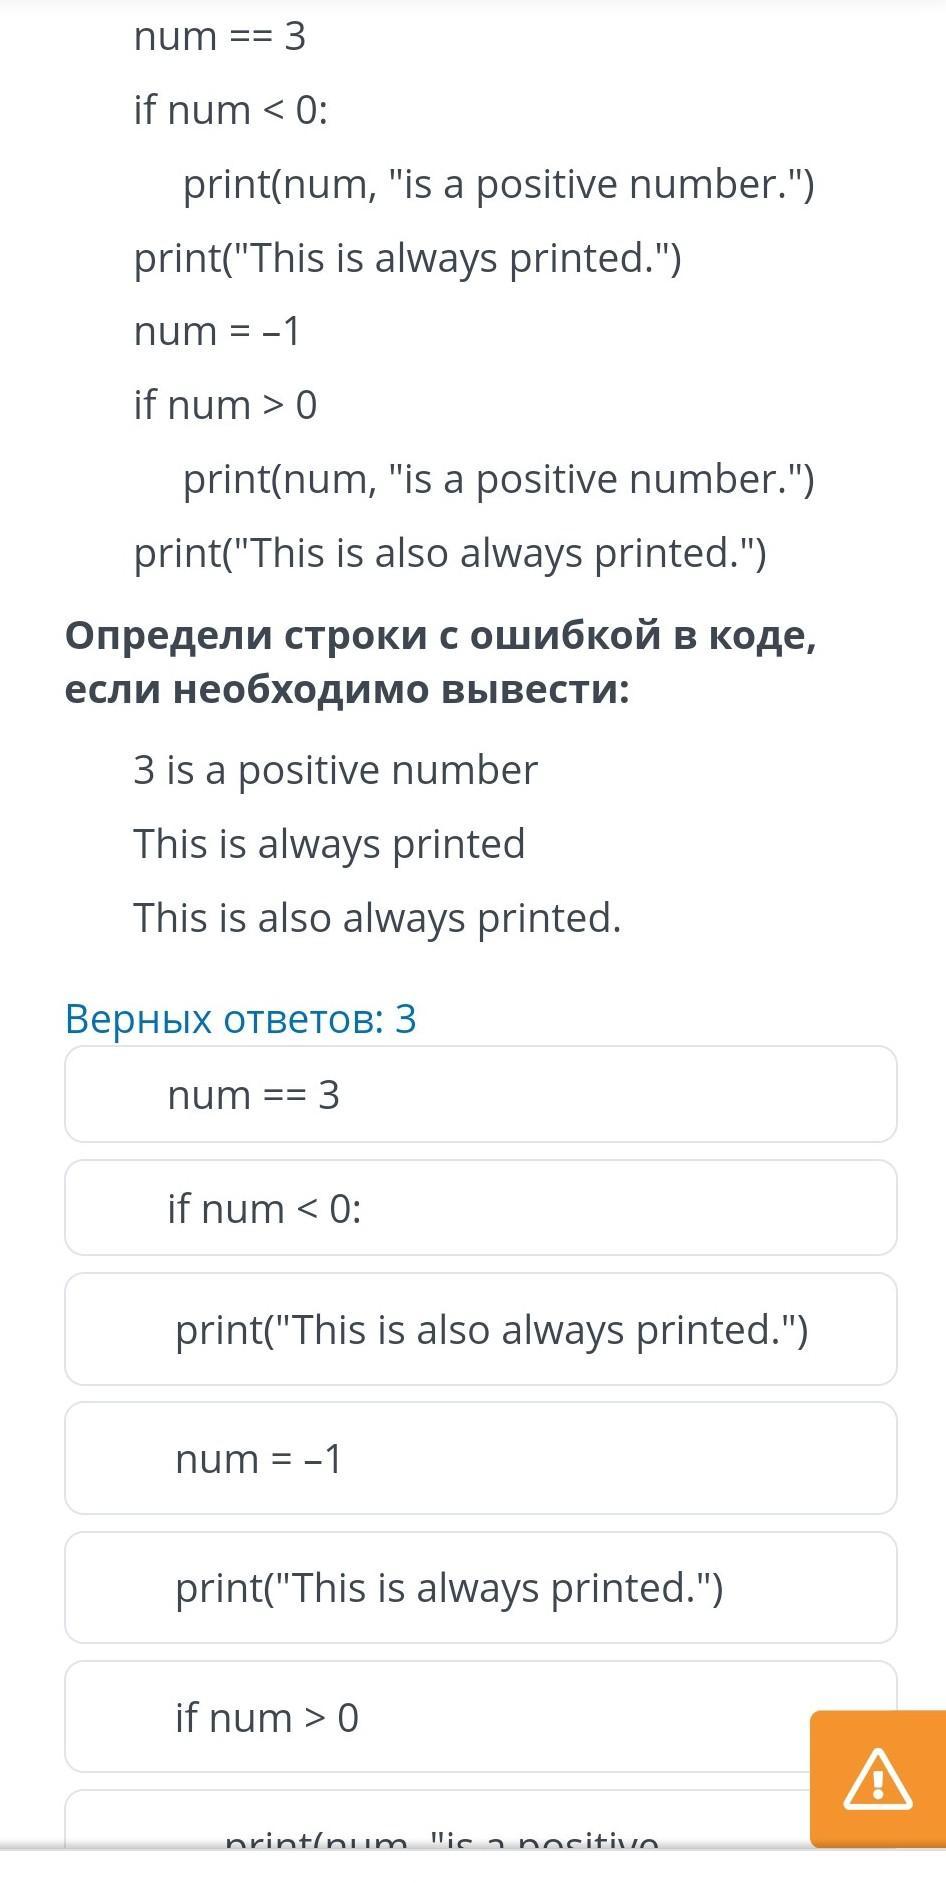Click the code listing line "if num < 0:"
The height and width of the screenshot is (1883, 946).
231,110
